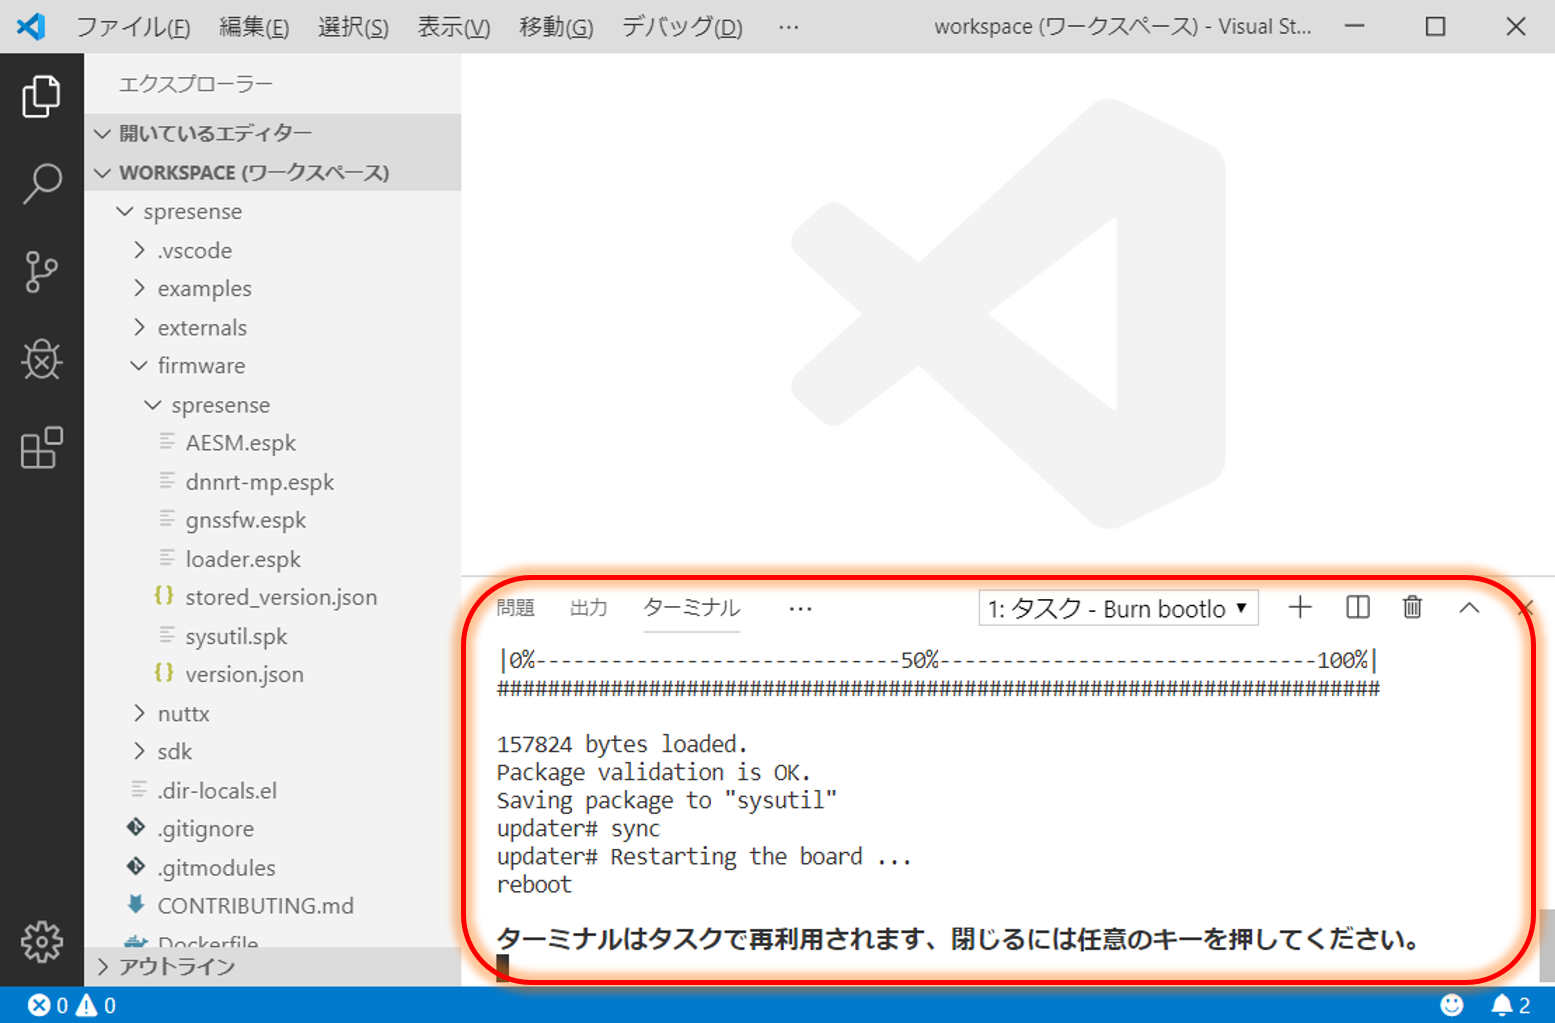Select the Search icon in the activity bar

pos(41,184)
